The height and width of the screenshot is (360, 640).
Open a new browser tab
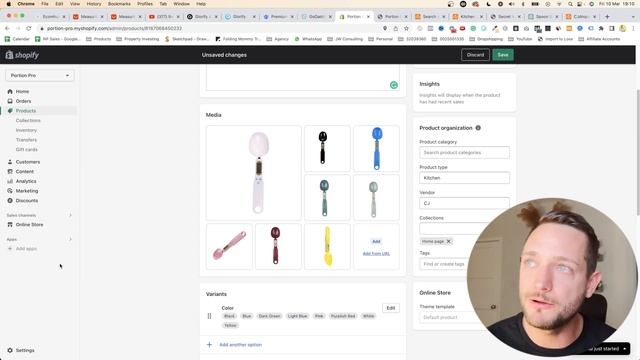click(x=607, y=17)
